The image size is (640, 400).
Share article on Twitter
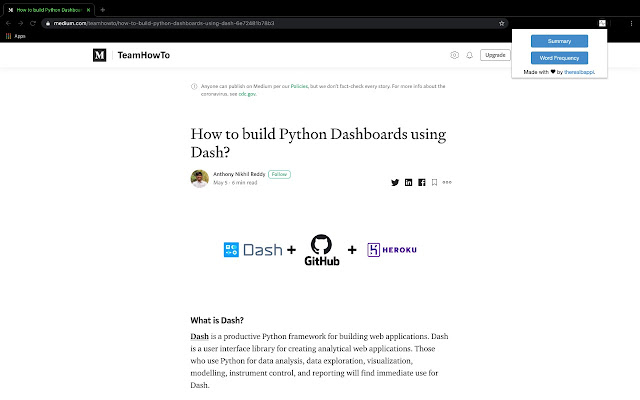click(395, 182)
